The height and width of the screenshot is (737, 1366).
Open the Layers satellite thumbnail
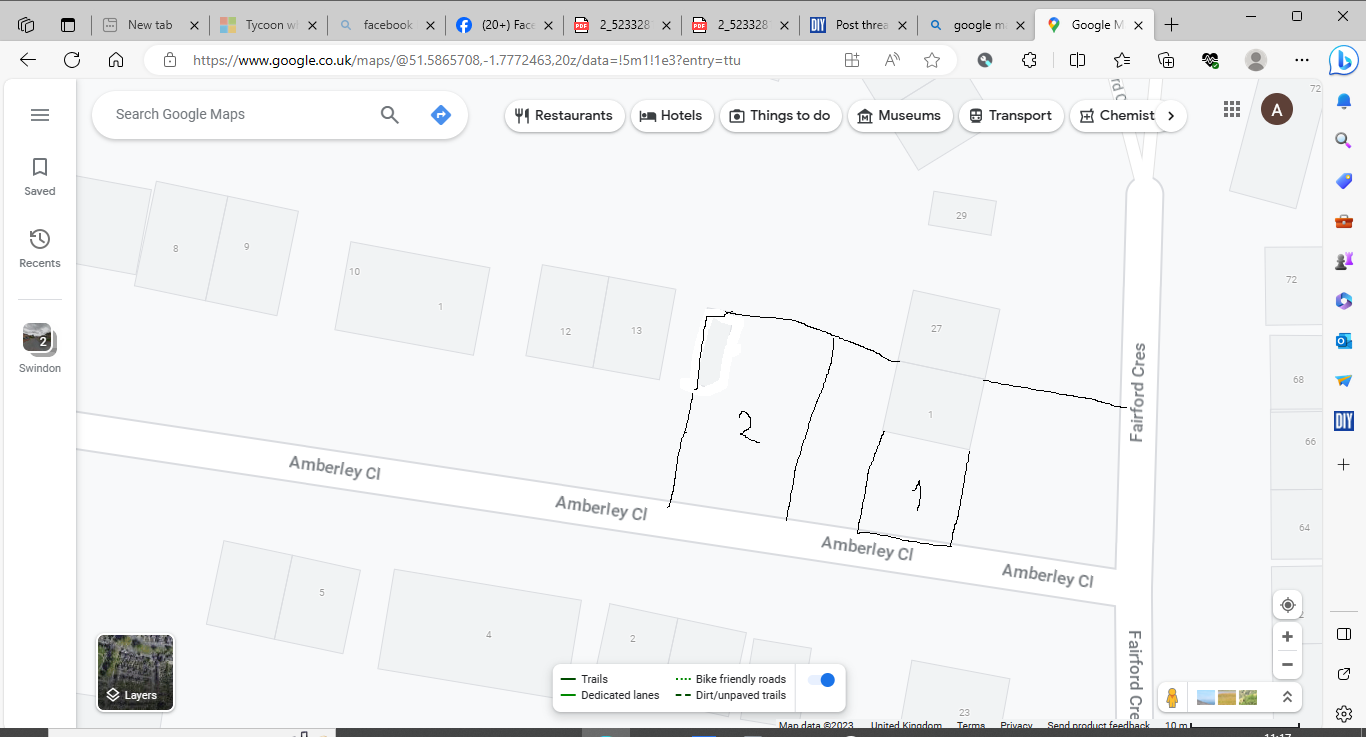(135, 672)
